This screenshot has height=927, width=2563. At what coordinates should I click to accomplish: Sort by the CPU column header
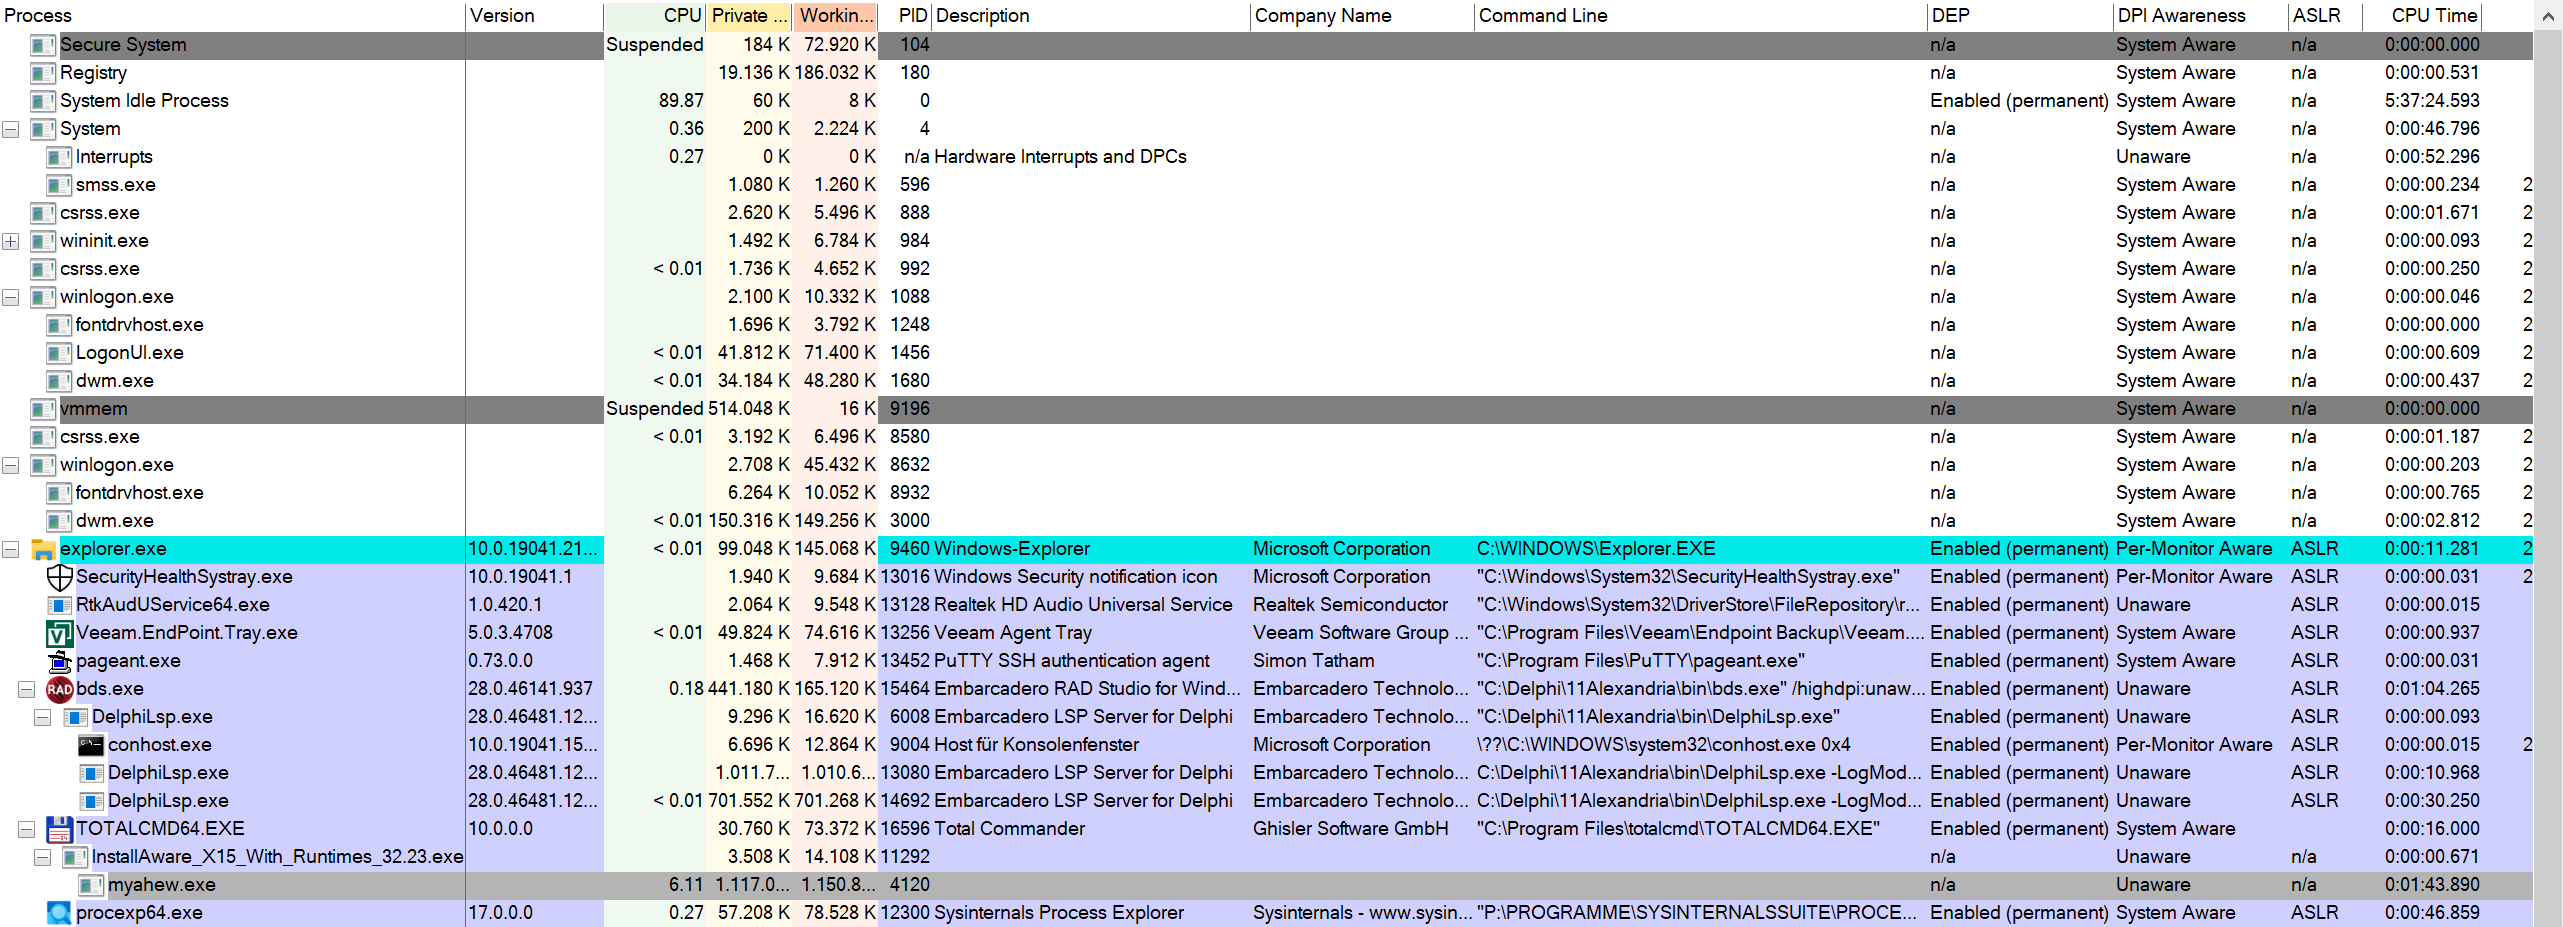point(655,15)
